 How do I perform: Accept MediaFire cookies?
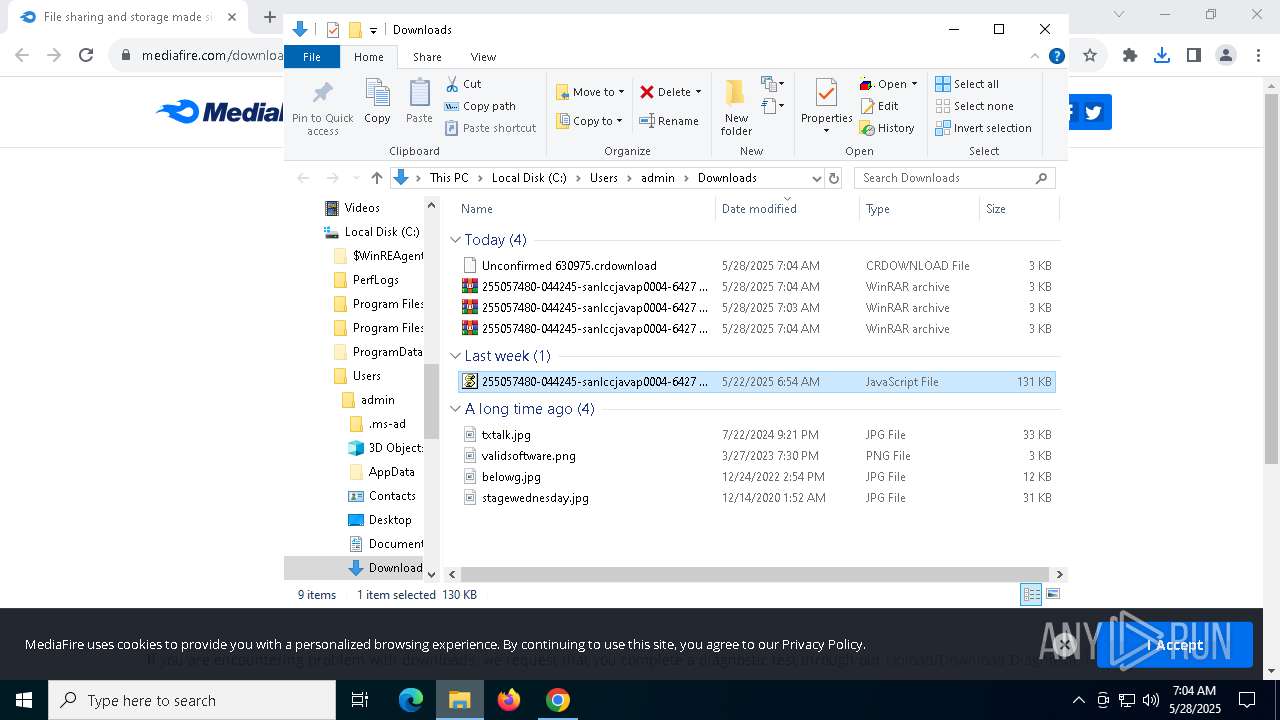coord(1175,645)
